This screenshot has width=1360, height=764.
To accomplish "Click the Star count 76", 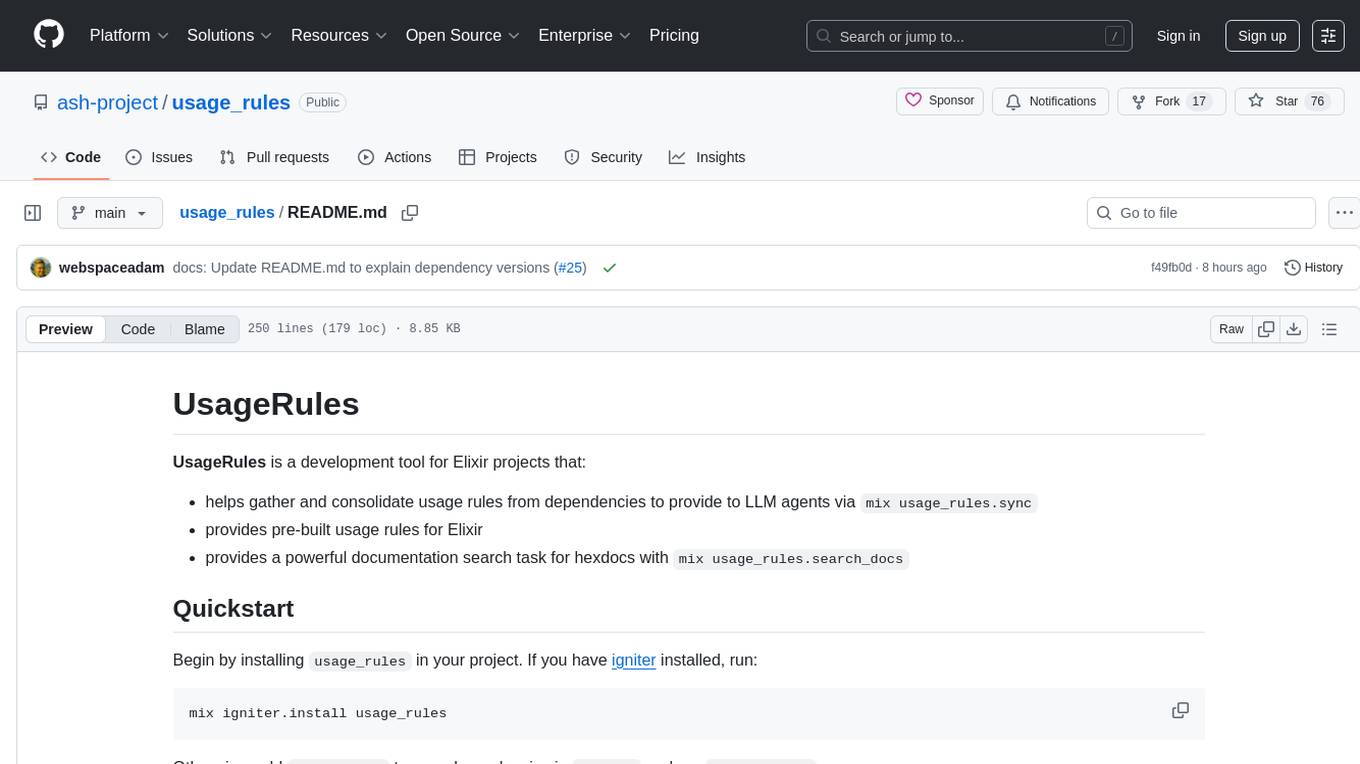I will coord(1318,101).
